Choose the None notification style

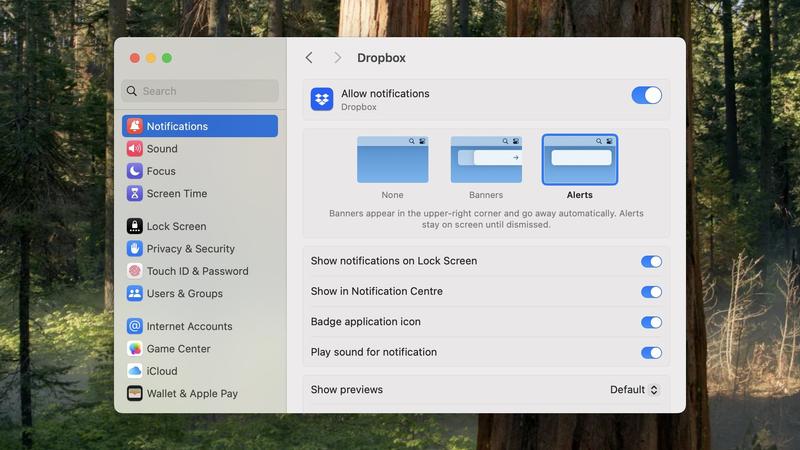tap(392, 160)
